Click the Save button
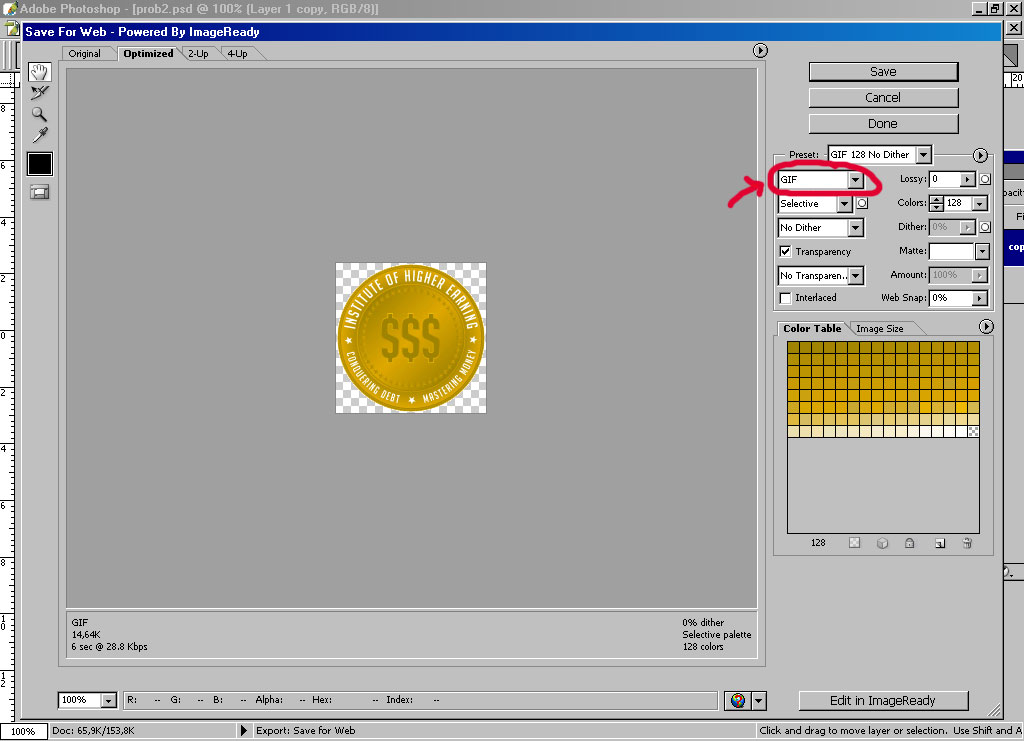Image resolution: width=1024 pixels, height=741 pixels. 883,72
